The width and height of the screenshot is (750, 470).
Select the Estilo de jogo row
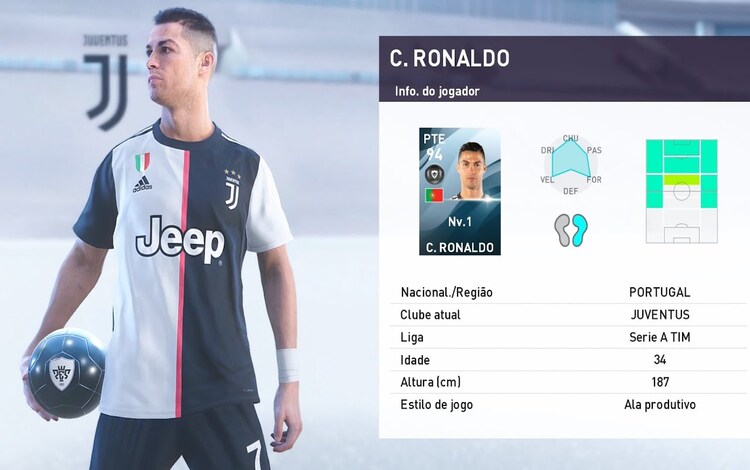[568, 404]
